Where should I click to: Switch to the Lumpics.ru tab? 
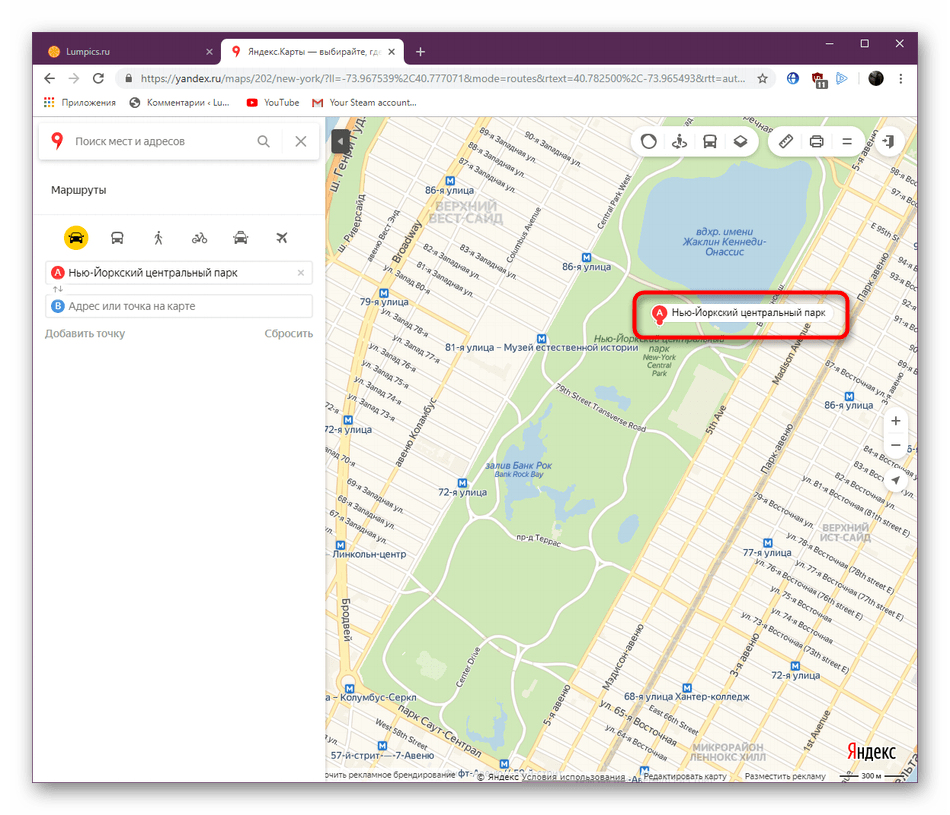tap(127, 52)
